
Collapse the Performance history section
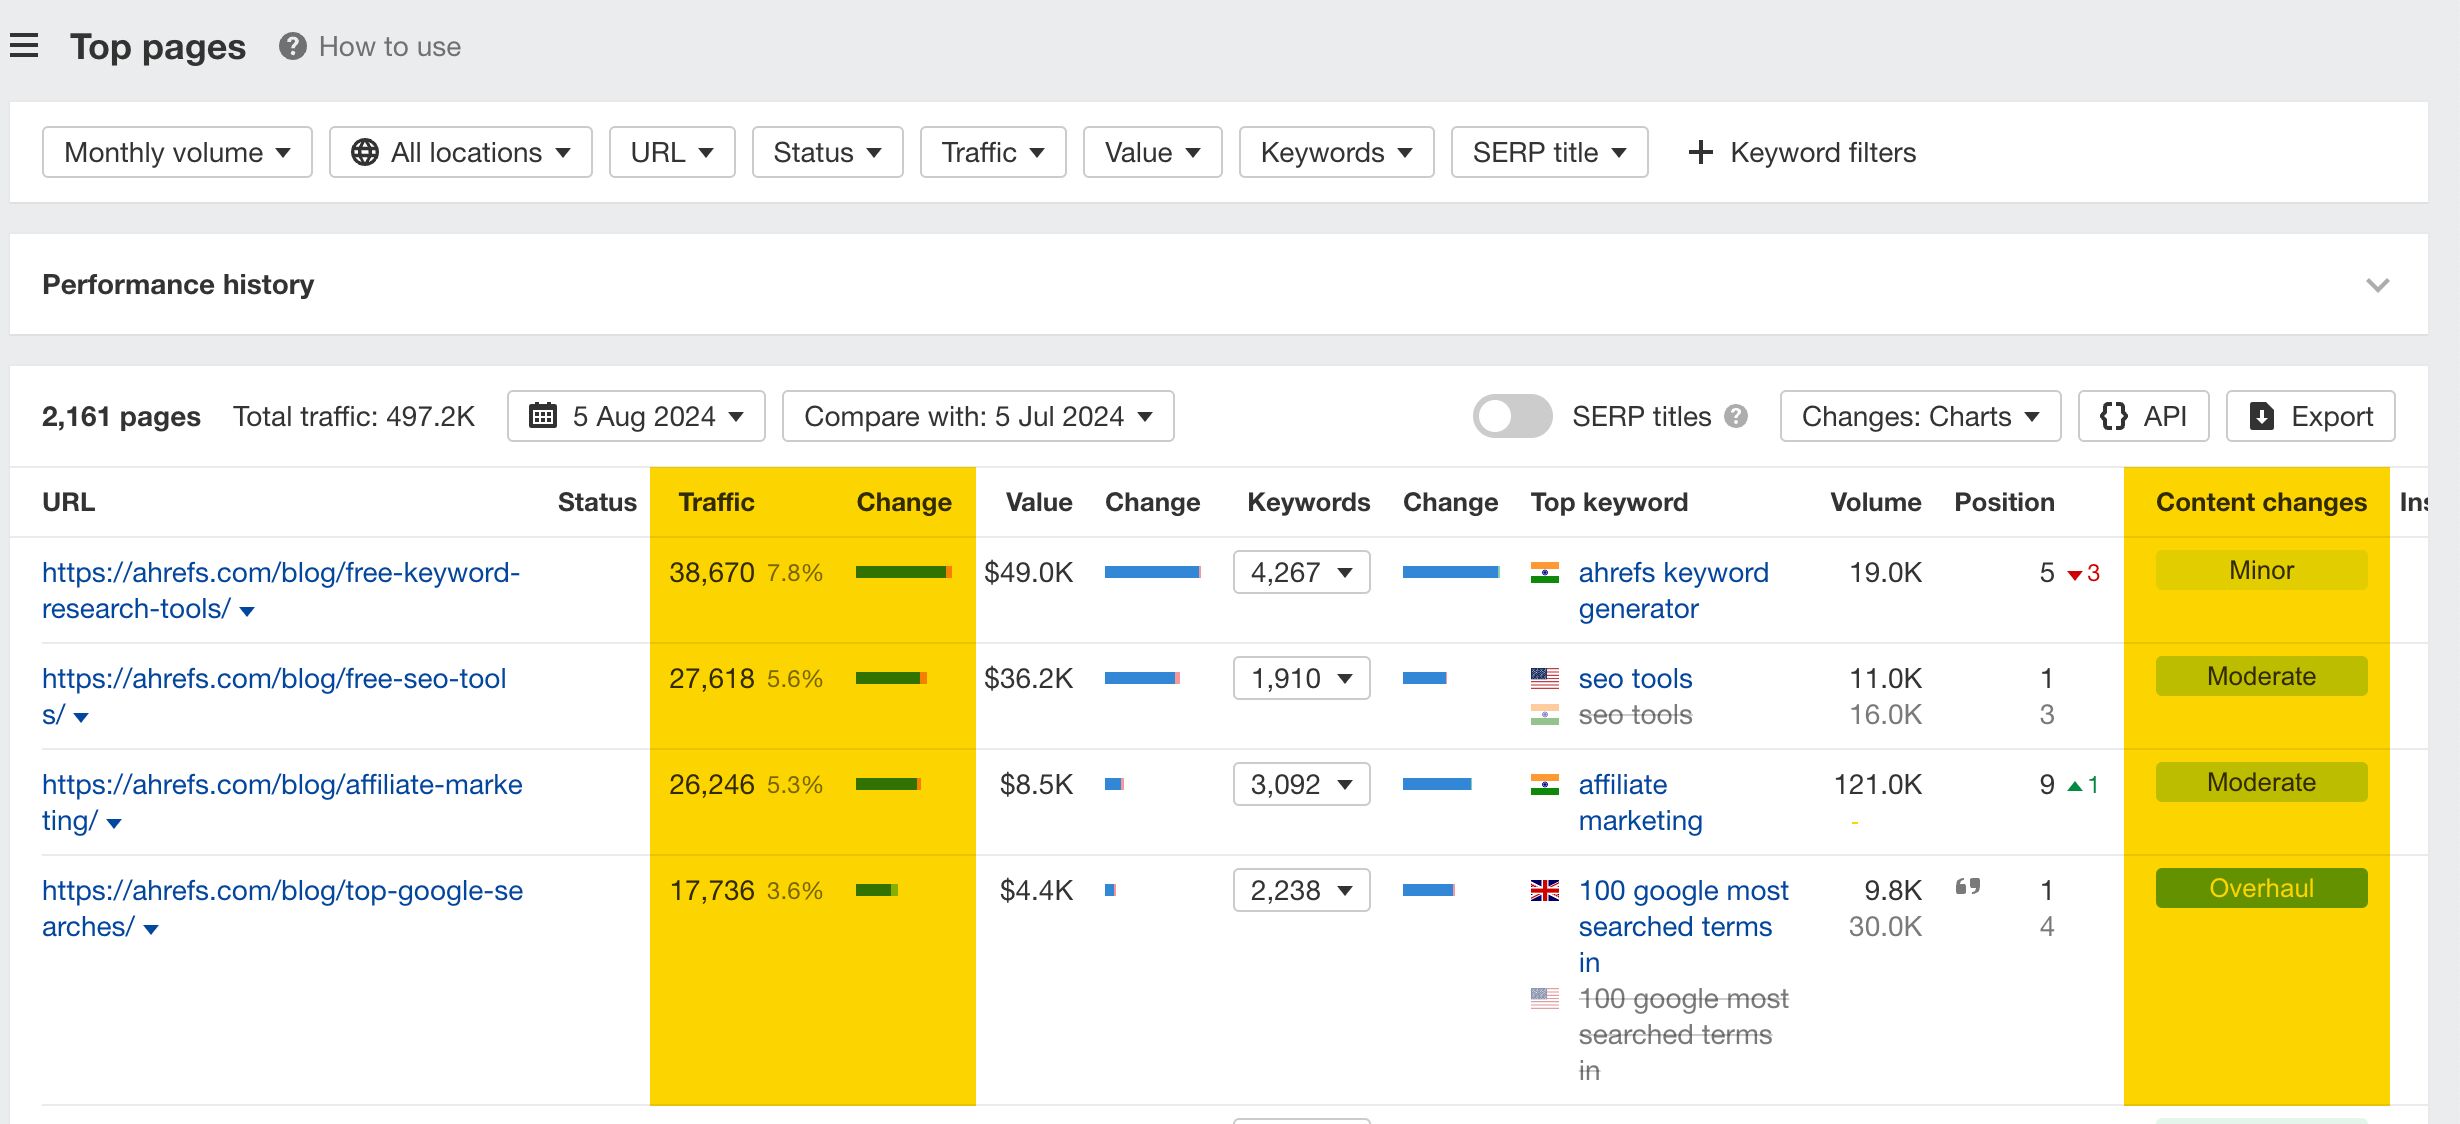2377,284
